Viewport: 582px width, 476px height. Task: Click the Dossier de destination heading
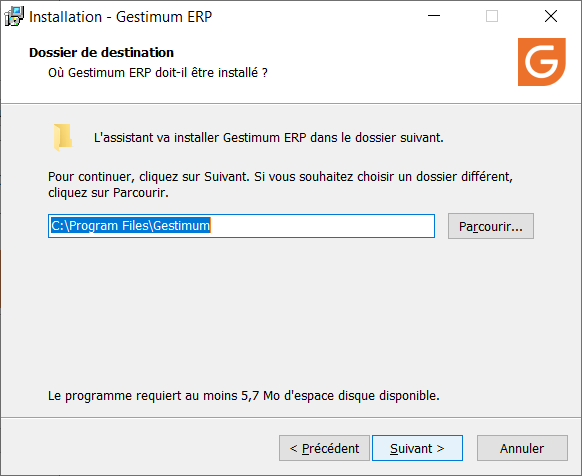(x=101, y=52)
